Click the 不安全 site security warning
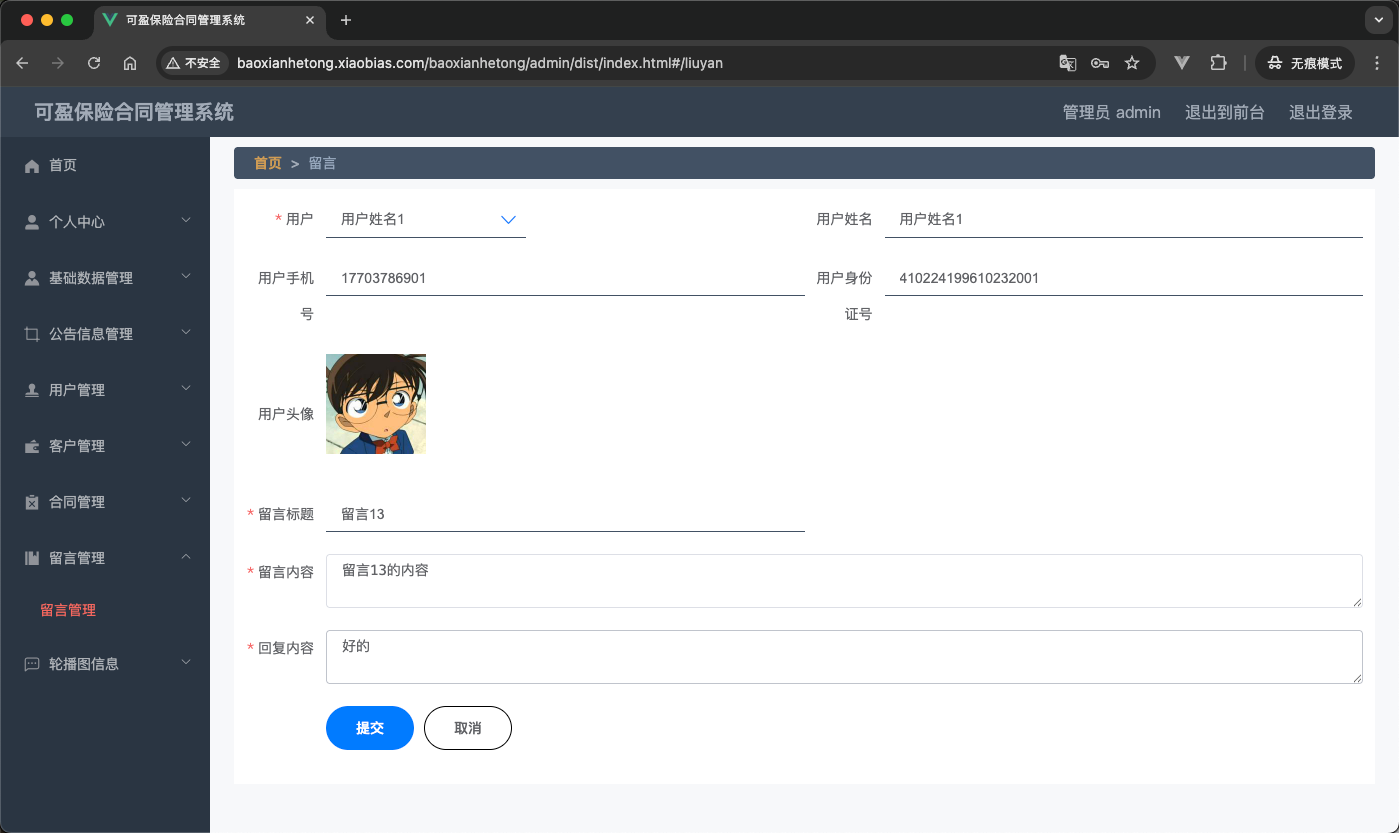This screenshot has width=1399, height=833. [x=193, y=63]
